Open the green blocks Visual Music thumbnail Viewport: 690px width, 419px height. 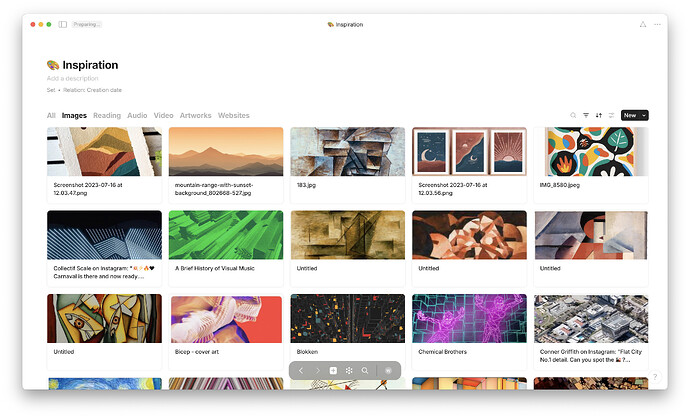pos(226,235)
